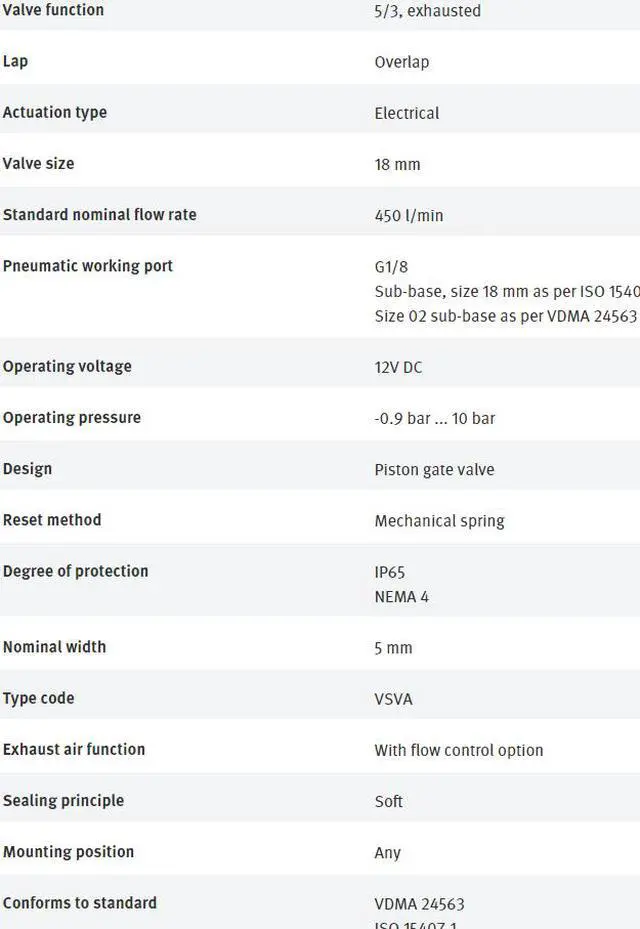Select the "5/3, exhausted" value text
This screenshot has width=640, height=929.
click(427, 11)
